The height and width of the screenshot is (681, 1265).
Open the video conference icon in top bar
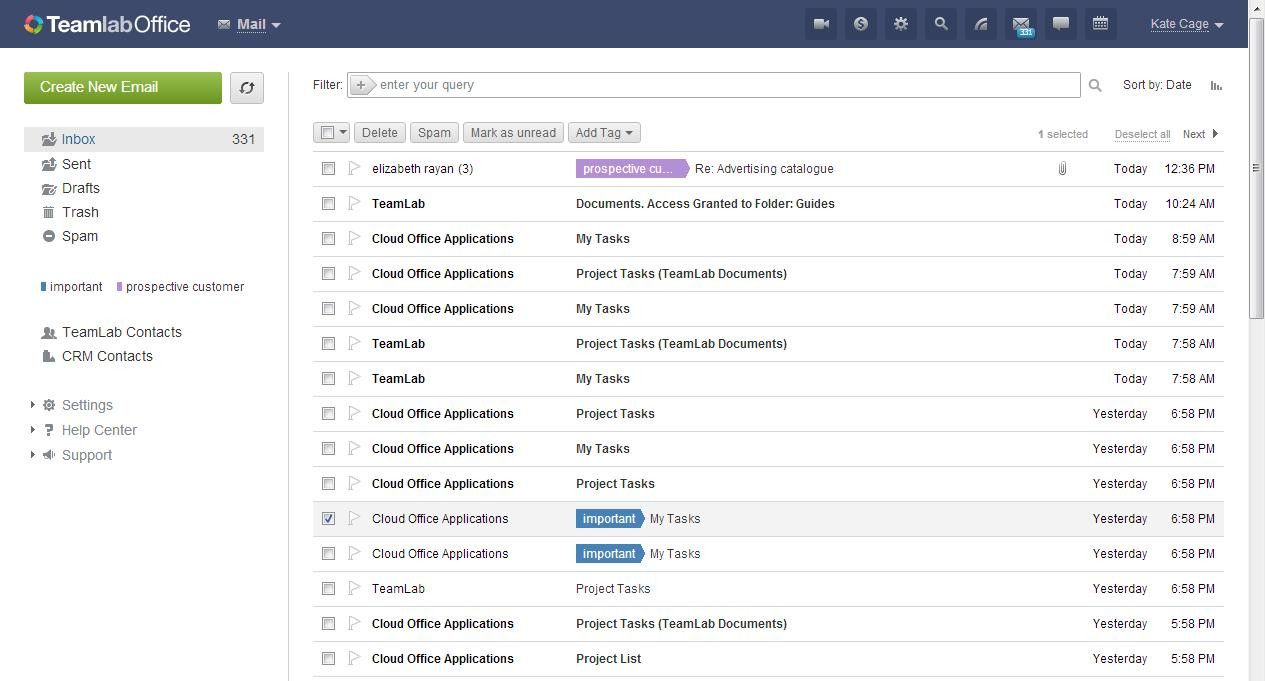(x=821, y=24)
